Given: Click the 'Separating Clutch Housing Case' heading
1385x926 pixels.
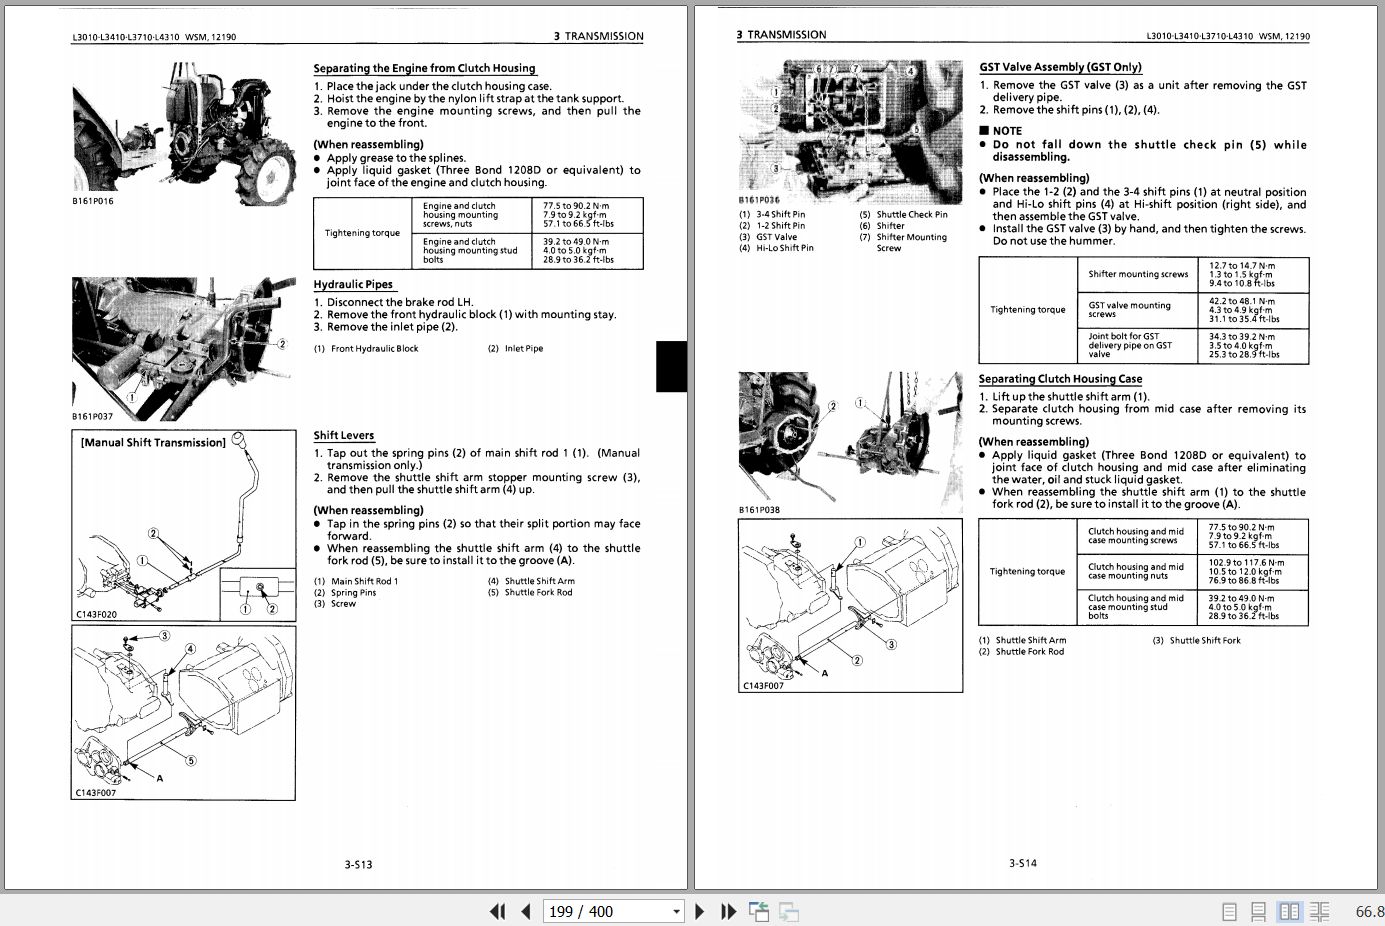Looking at the screenshot, I should click(x=1060, y=379).
